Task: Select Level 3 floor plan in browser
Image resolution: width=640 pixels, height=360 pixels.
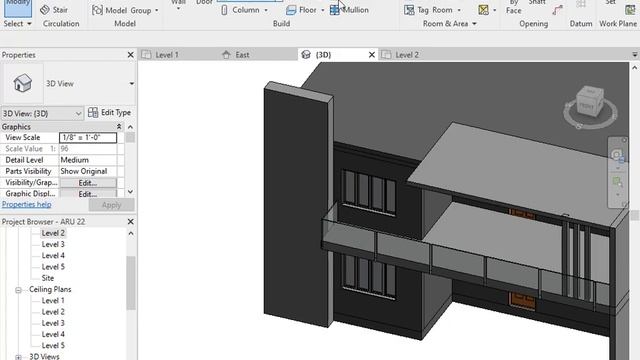Action: (x=53, y=244)
